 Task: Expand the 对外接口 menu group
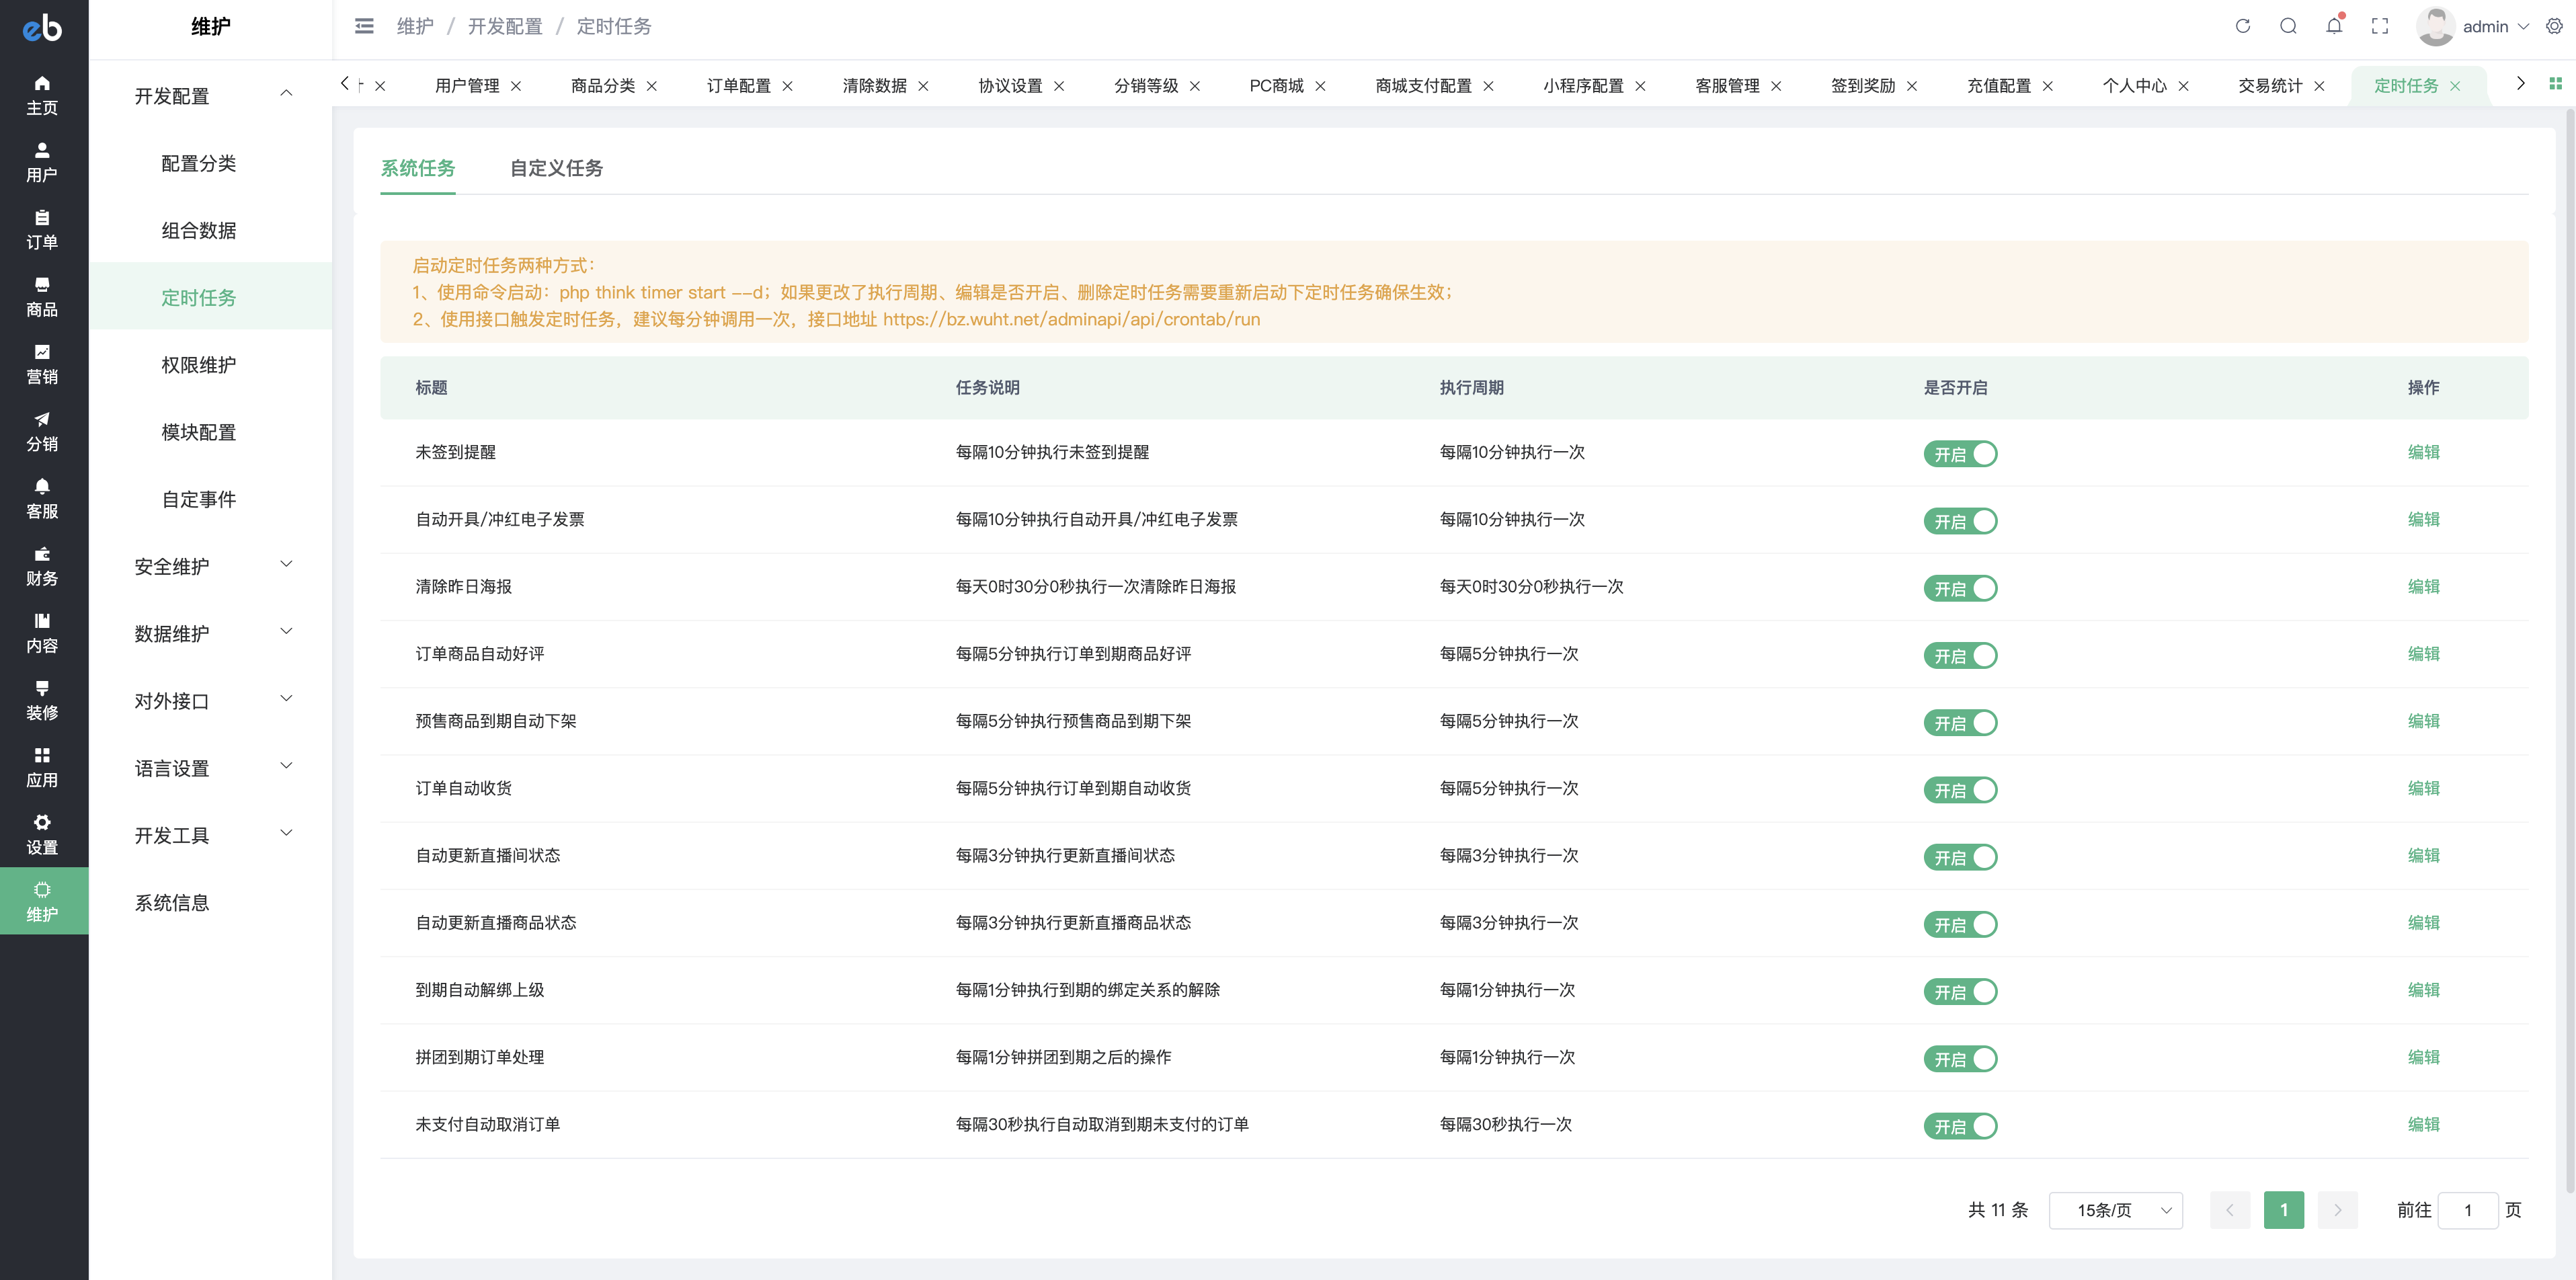211,700
